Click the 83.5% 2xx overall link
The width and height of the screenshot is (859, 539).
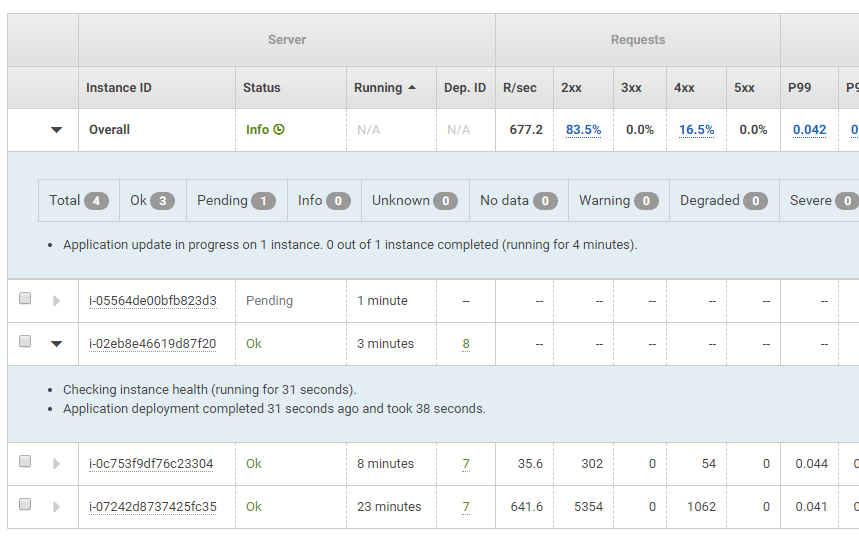583,130
